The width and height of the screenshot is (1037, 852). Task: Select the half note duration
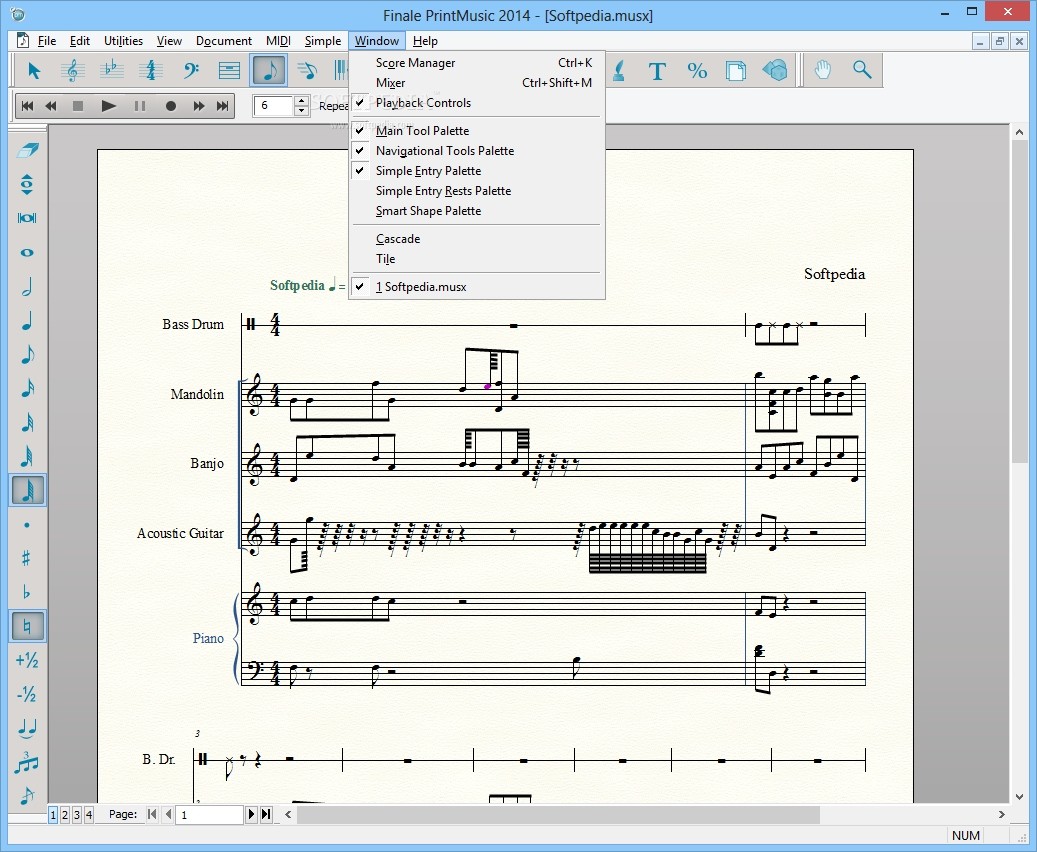(27, 286)
